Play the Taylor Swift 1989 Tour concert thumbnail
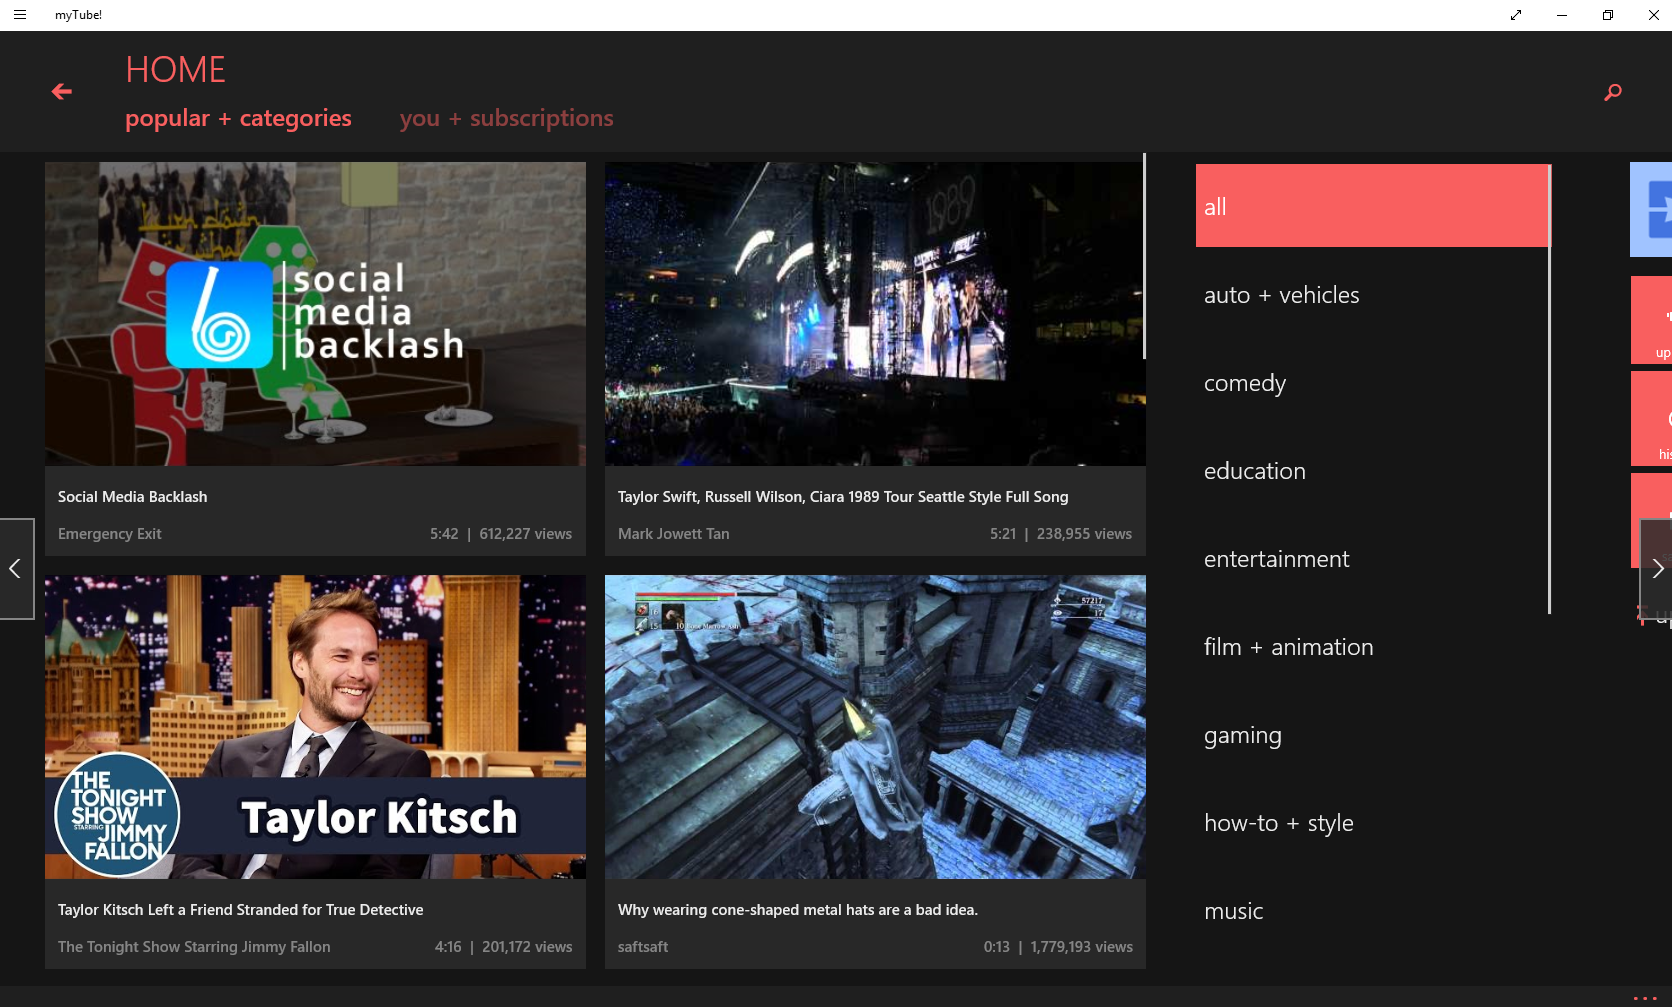This screenshot has width=1672, height=1007. [875, 314]
